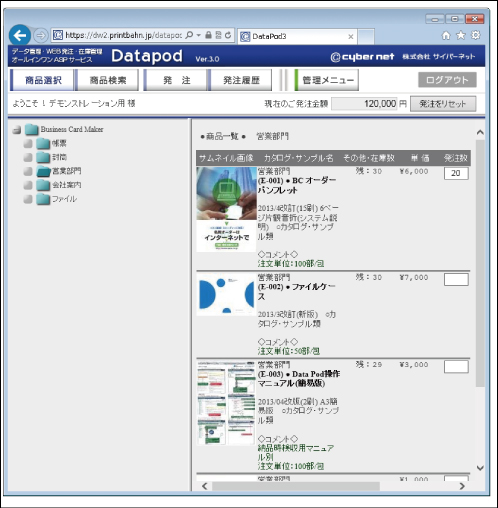Viewport: 498px width, 508px height.
Task: Expand the 封筒 tree node toggle
Action: 28,157
